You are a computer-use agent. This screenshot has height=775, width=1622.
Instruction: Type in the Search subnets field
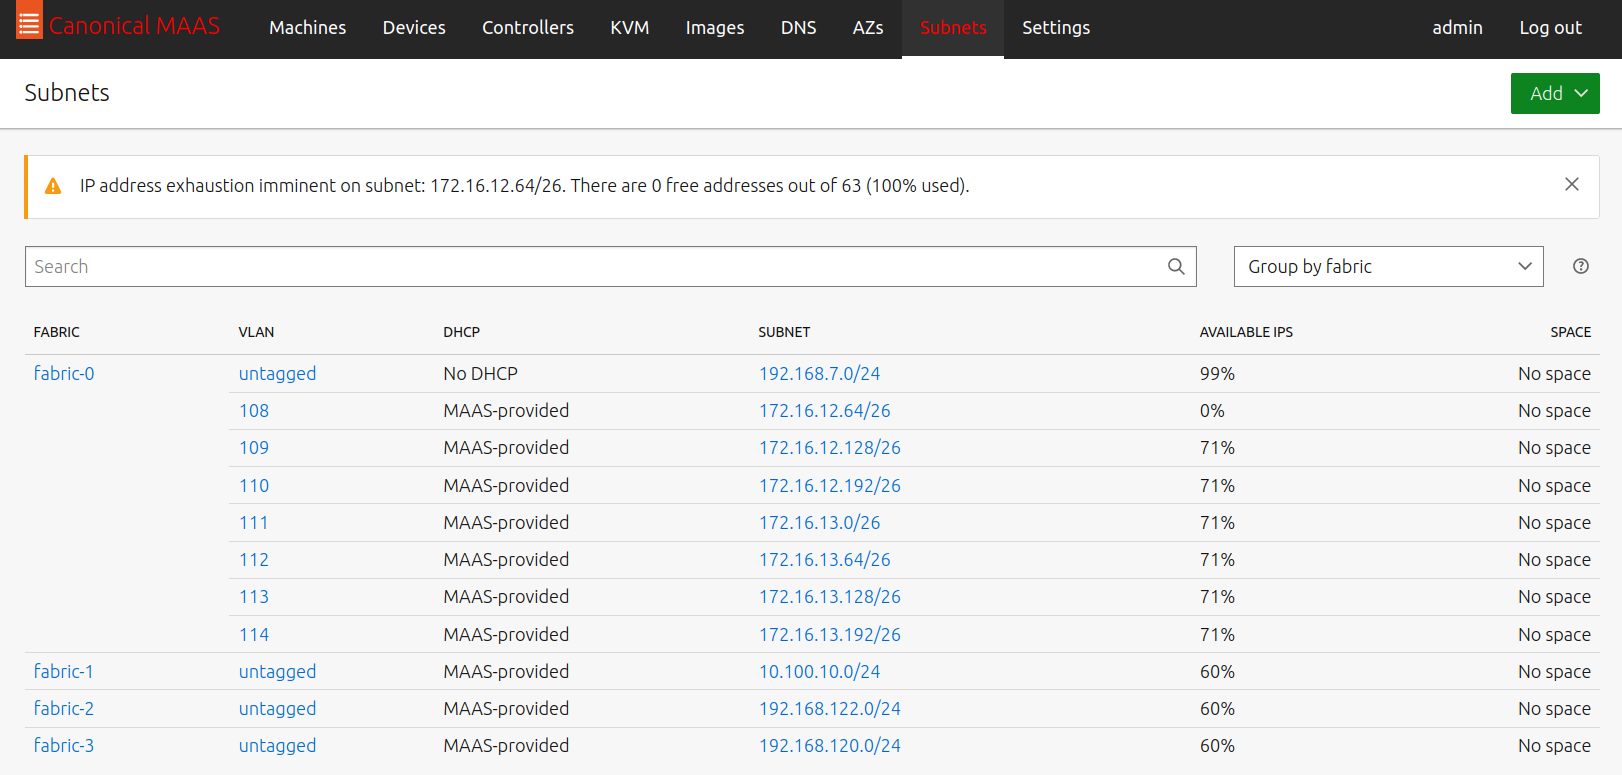pyautogui.click(x=590, y=266)
